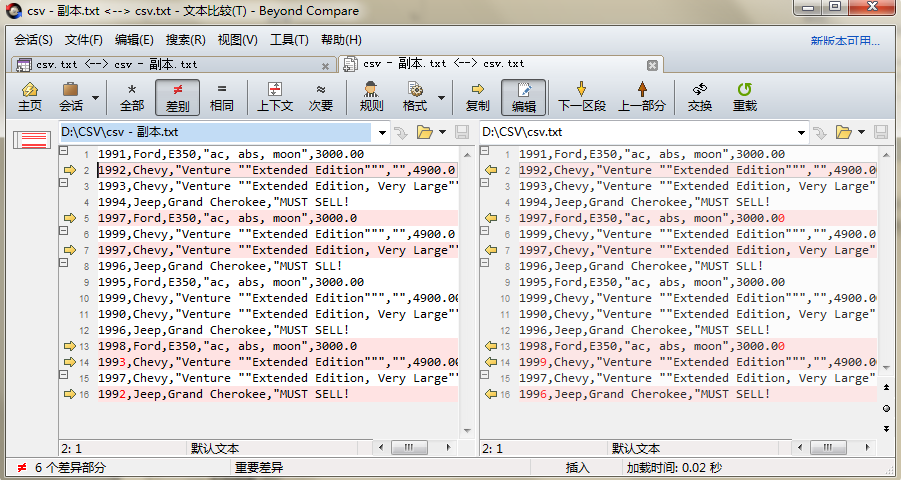Viewport: 901px width, 480px height.
Task: Click the 相同 same-lines button
Action: click(x=222, y=96)
